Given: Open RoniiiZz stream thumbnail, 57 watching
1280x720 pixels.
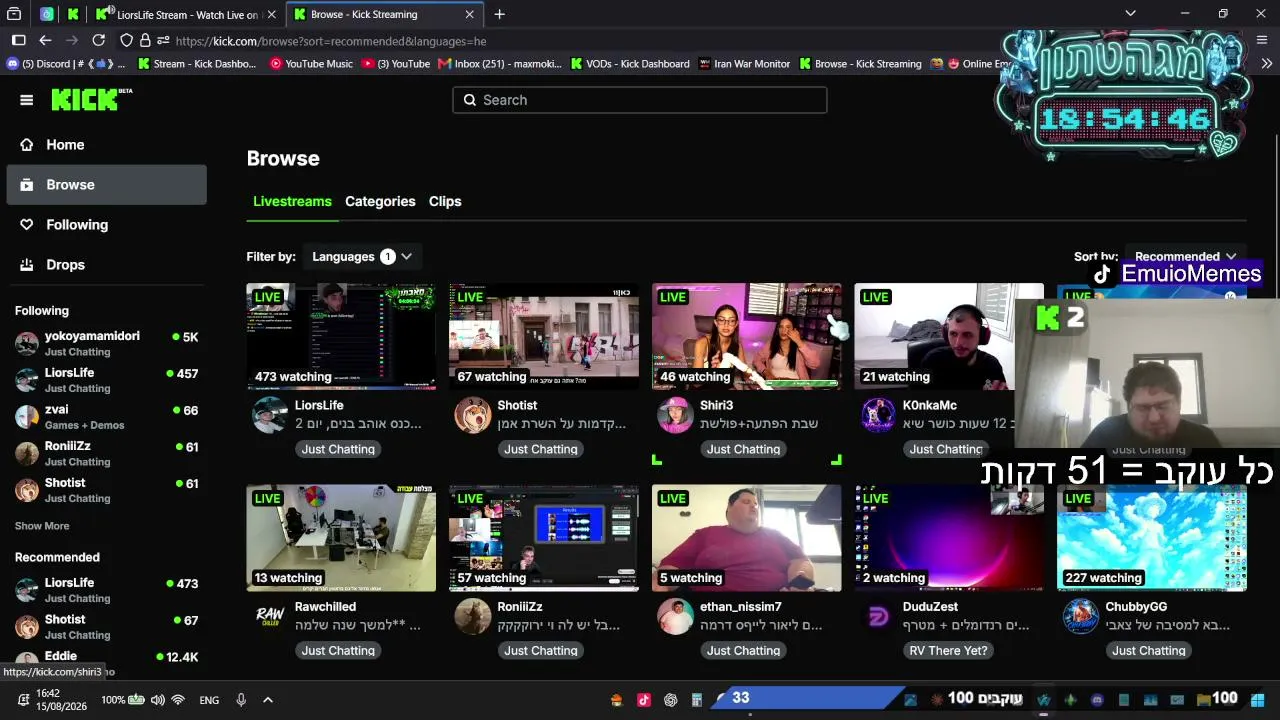Looking at the screenshot, I should pos(544,538).
